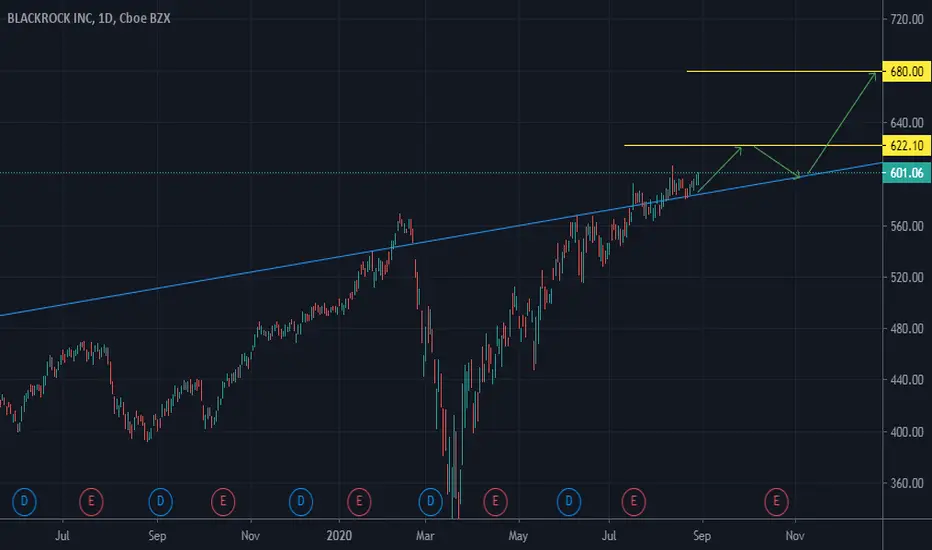Click the dividend marker between May and Jul 2020
The height and width of the screenshot is (550, 932).
click(x=569, y=501)
